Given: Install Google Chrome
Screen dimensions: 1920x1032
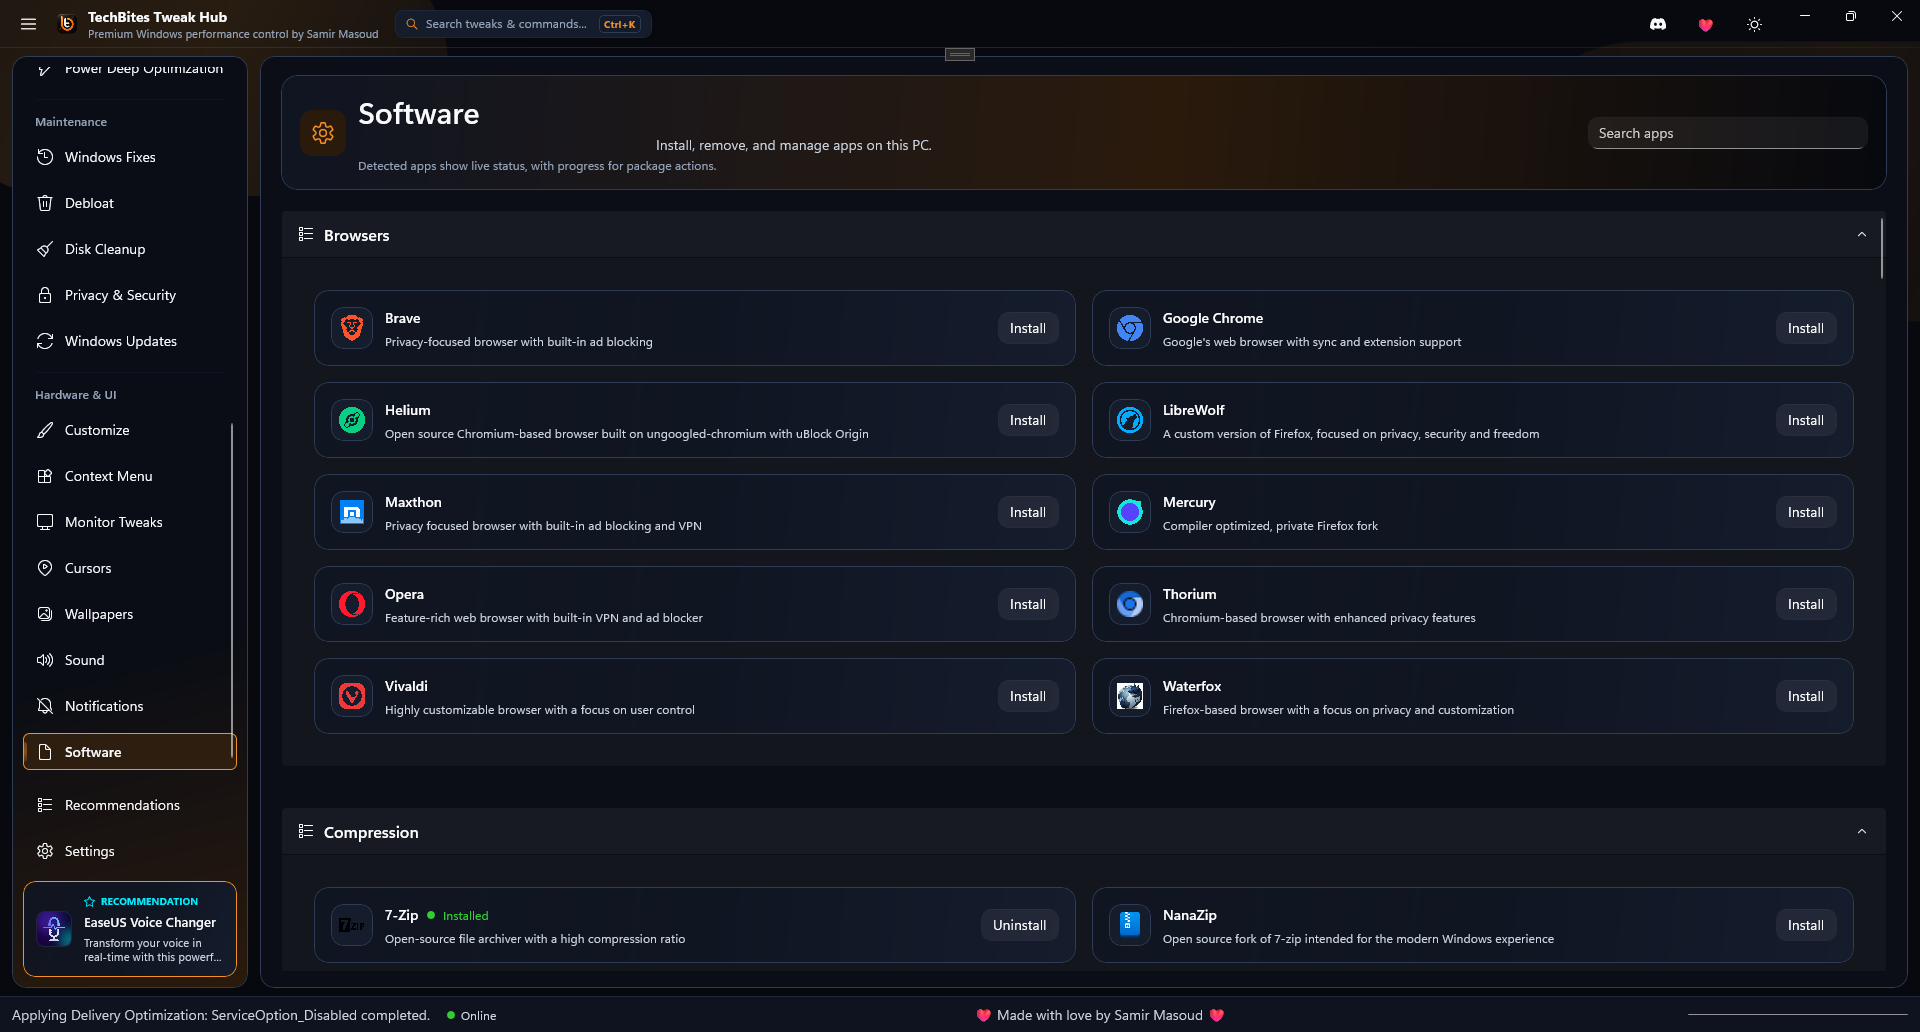Looking at the screenshot, I should (1806, 328).
